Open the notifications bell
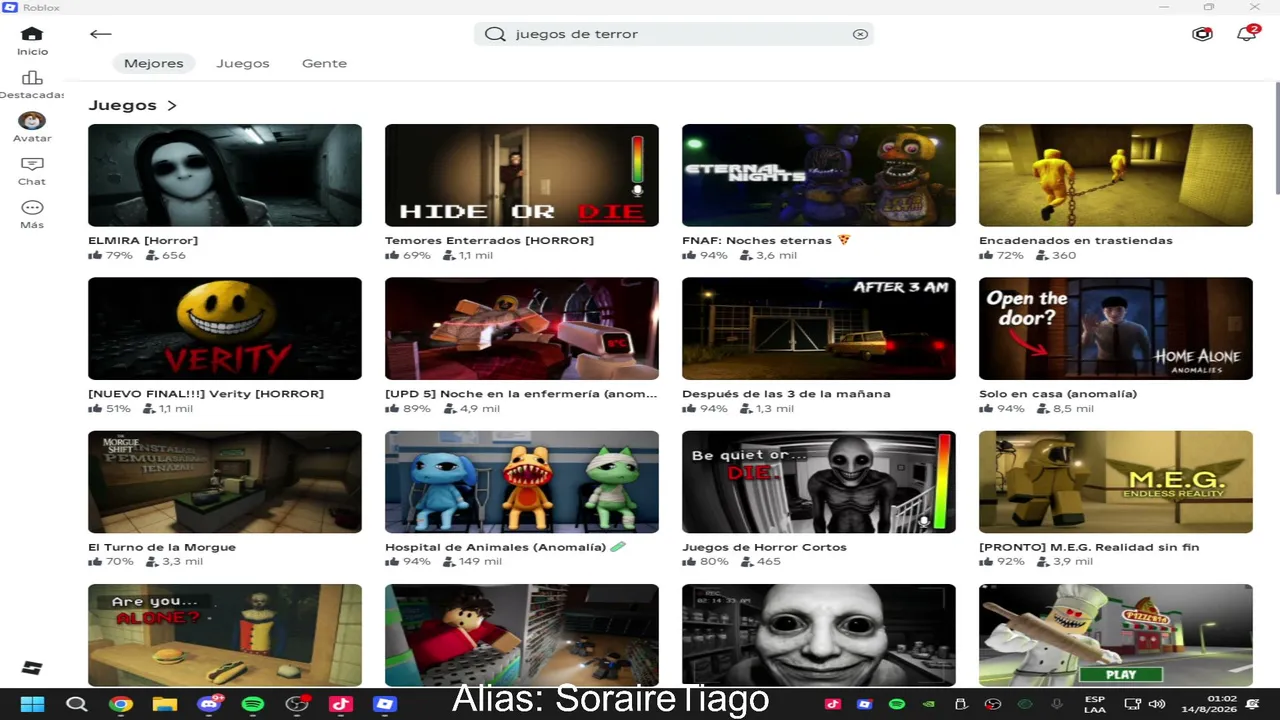The image size is (1280, 720). click(1246, 34)
